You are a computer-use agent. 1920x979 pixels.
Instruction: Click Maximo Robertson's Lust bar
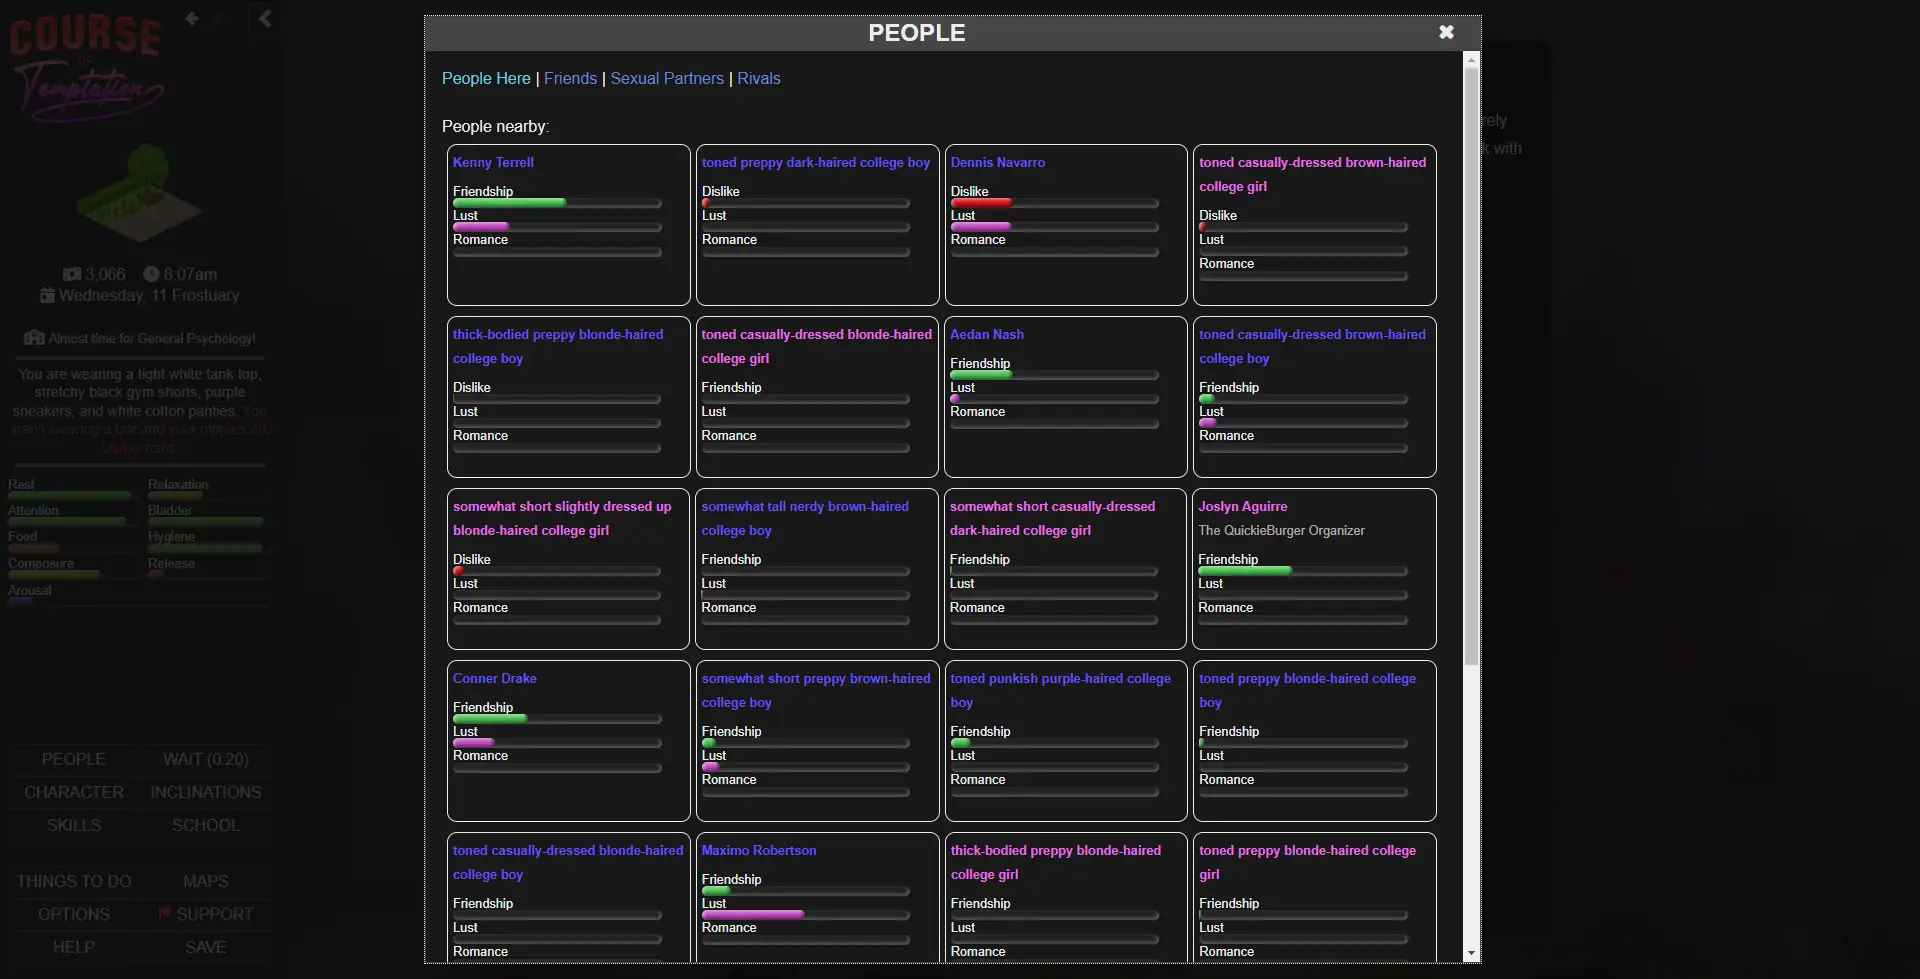pyautogui.click(x=805, y=915)
